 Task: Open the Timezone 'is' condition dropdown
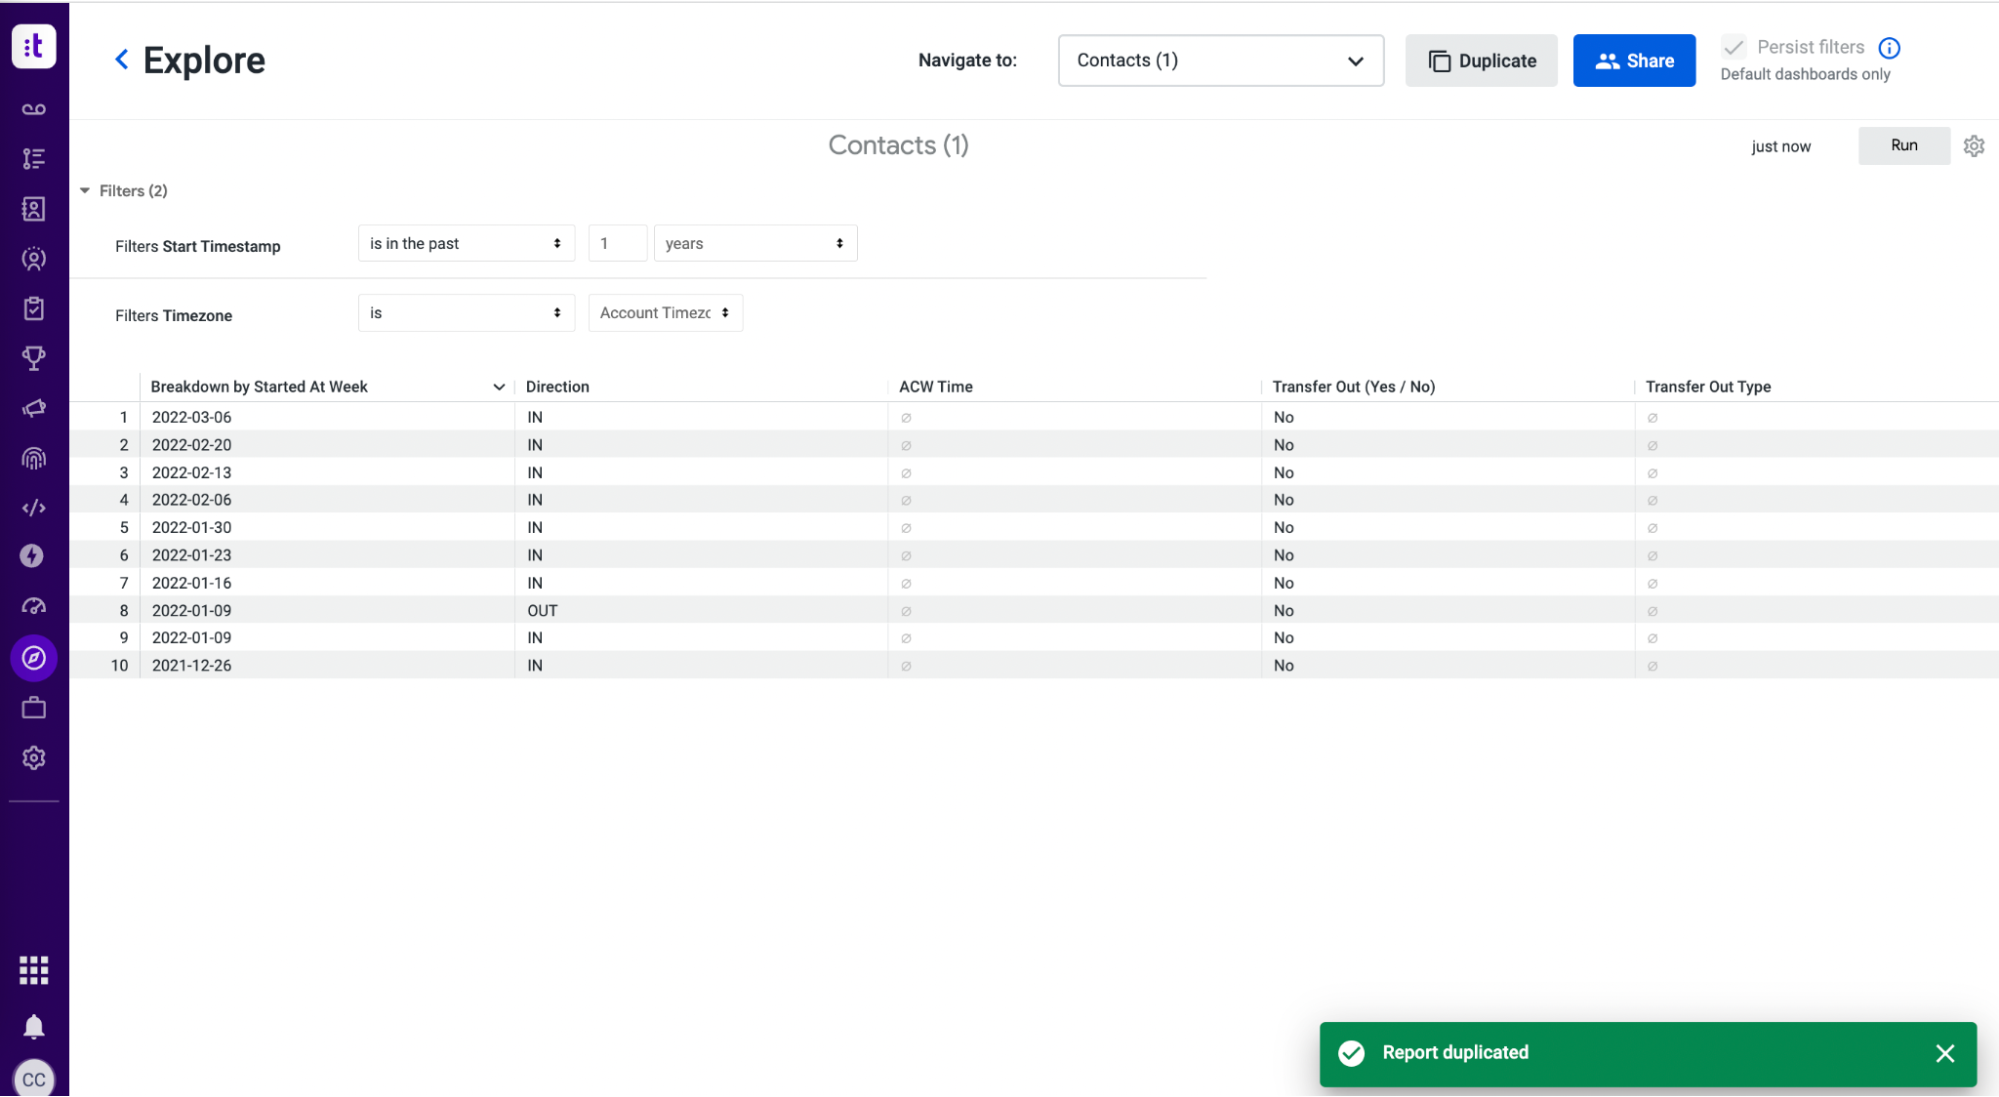pos(466,313)
